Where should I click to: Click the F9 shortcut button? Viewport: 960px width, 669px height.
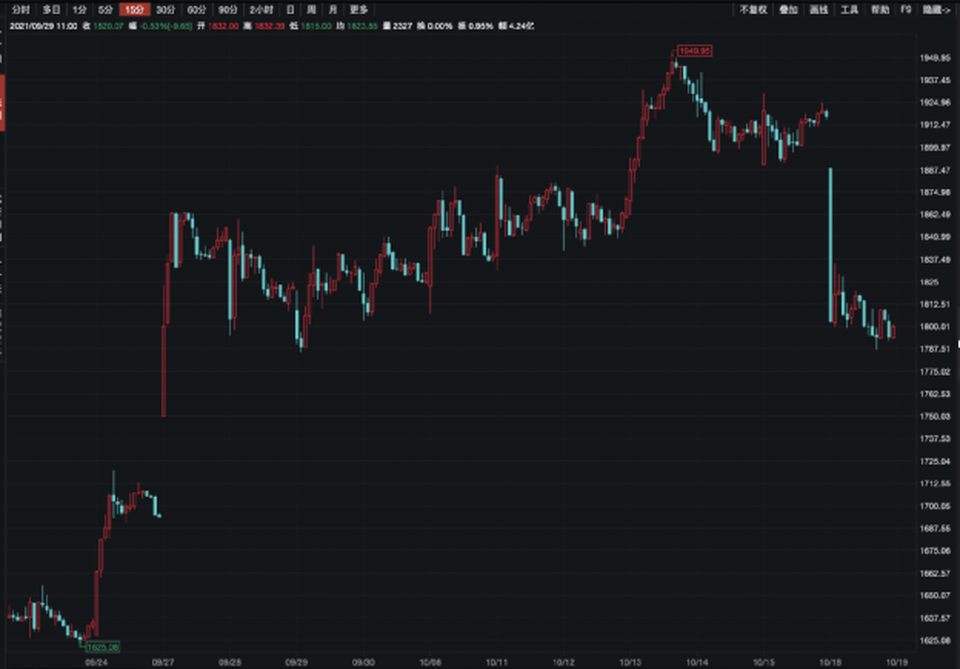pyautogui.click(x=906, y=10)
